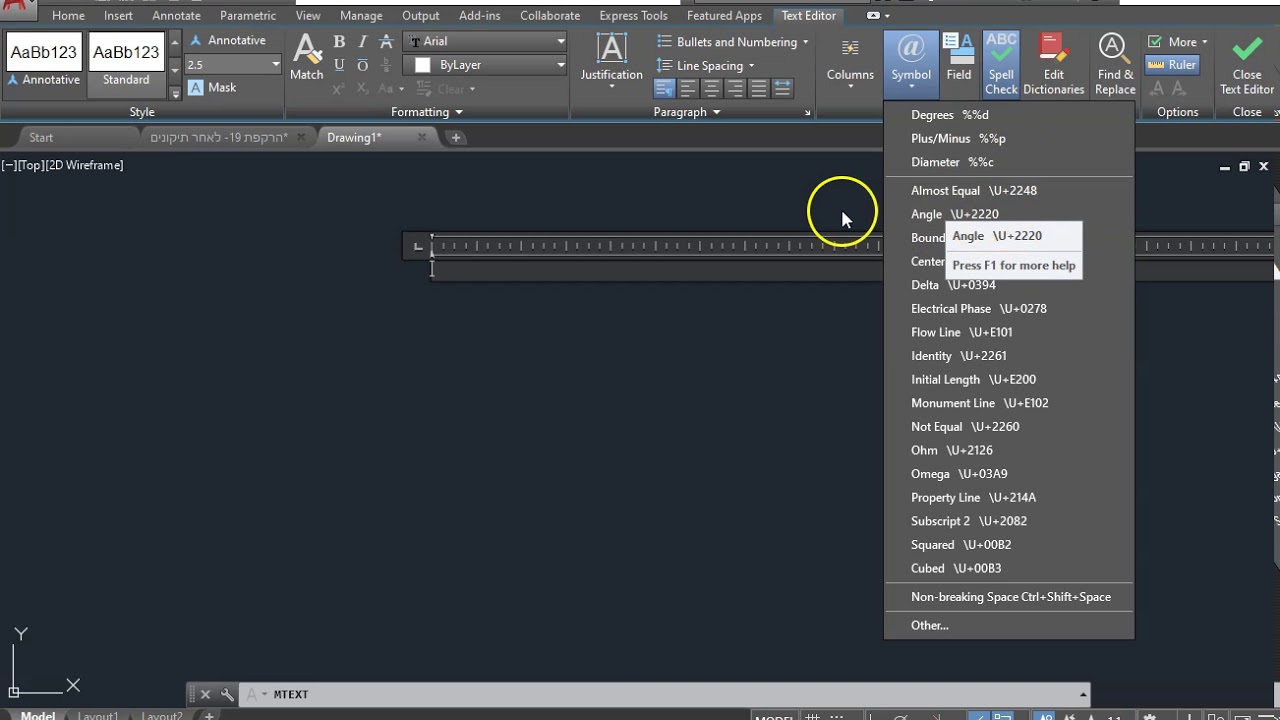Close the command line with X icon

pyautogui.click(x=205, y=694)
